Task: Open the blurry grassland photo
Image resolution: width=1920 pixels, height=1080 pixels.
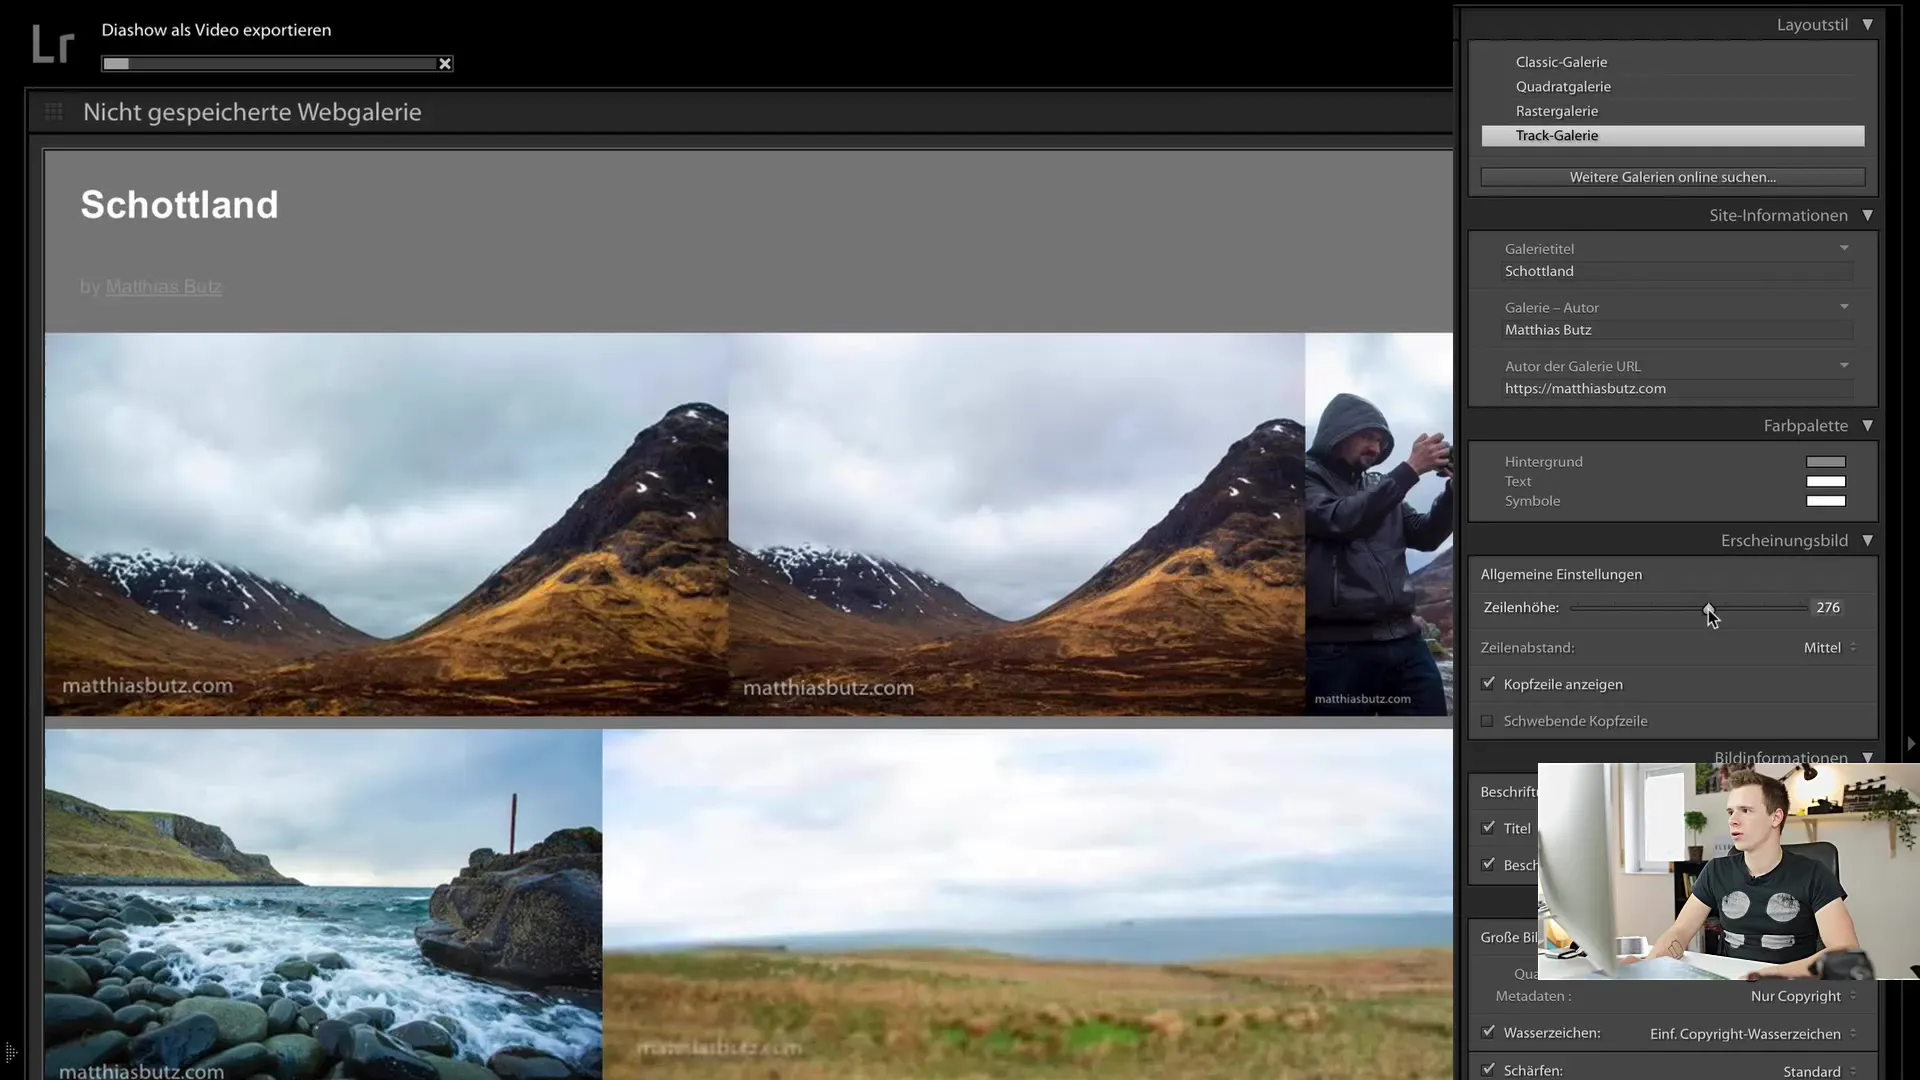Action: coord(1027,905)
